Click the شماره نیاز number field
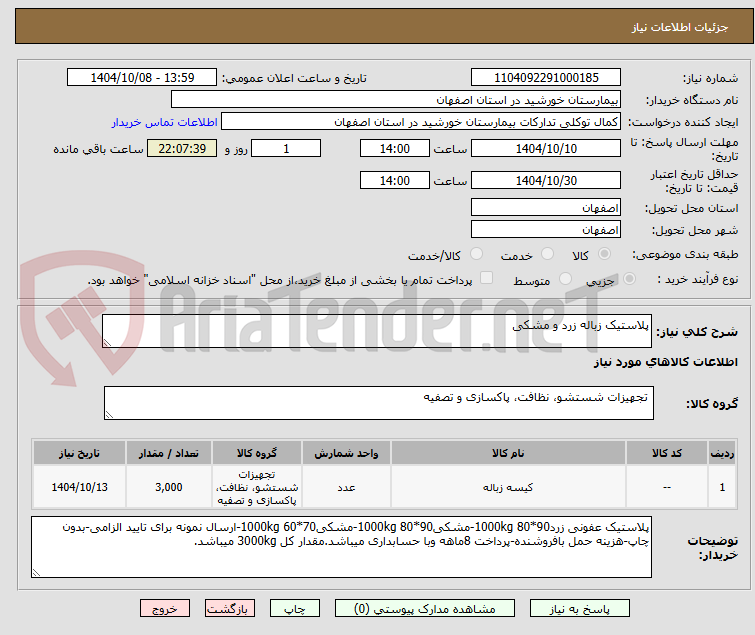Viewport: 755px width, 635px height. [546, 78]
